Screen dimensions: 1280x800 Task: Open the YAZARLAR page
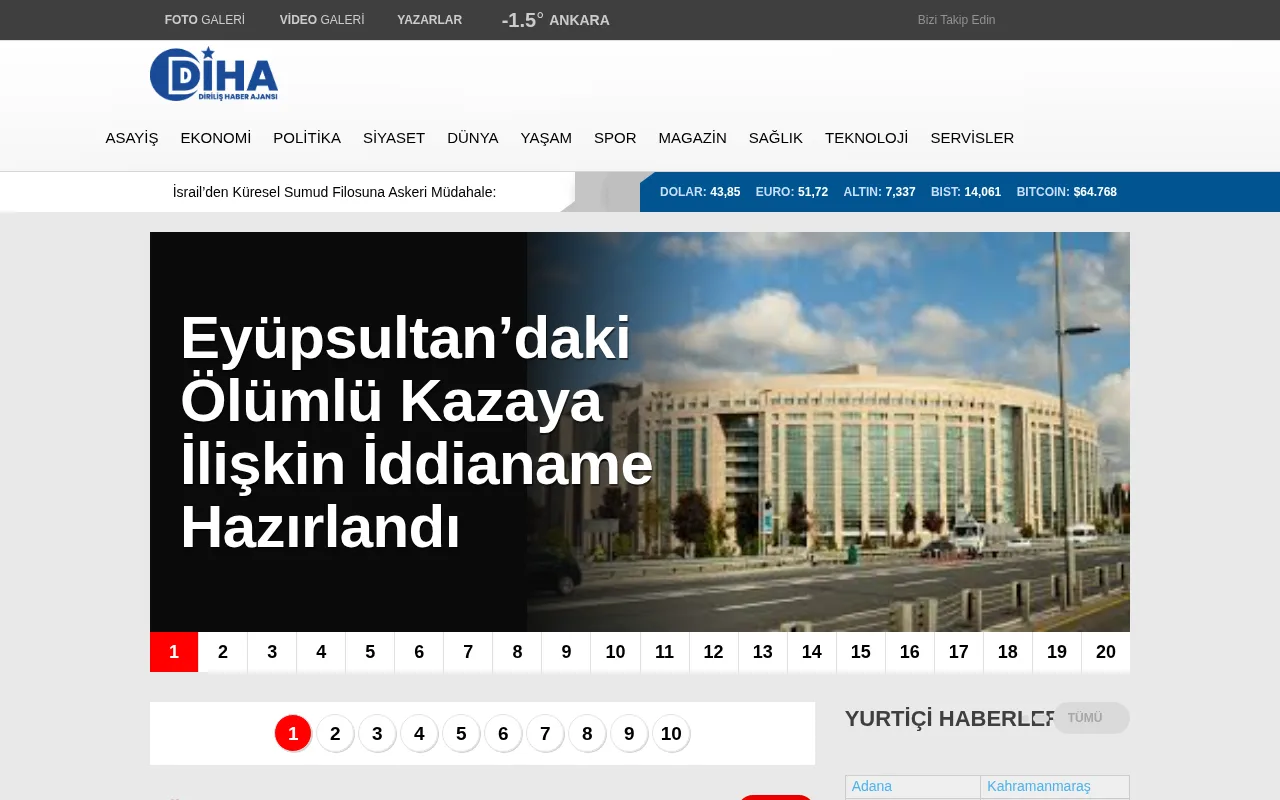click(429, 20)
